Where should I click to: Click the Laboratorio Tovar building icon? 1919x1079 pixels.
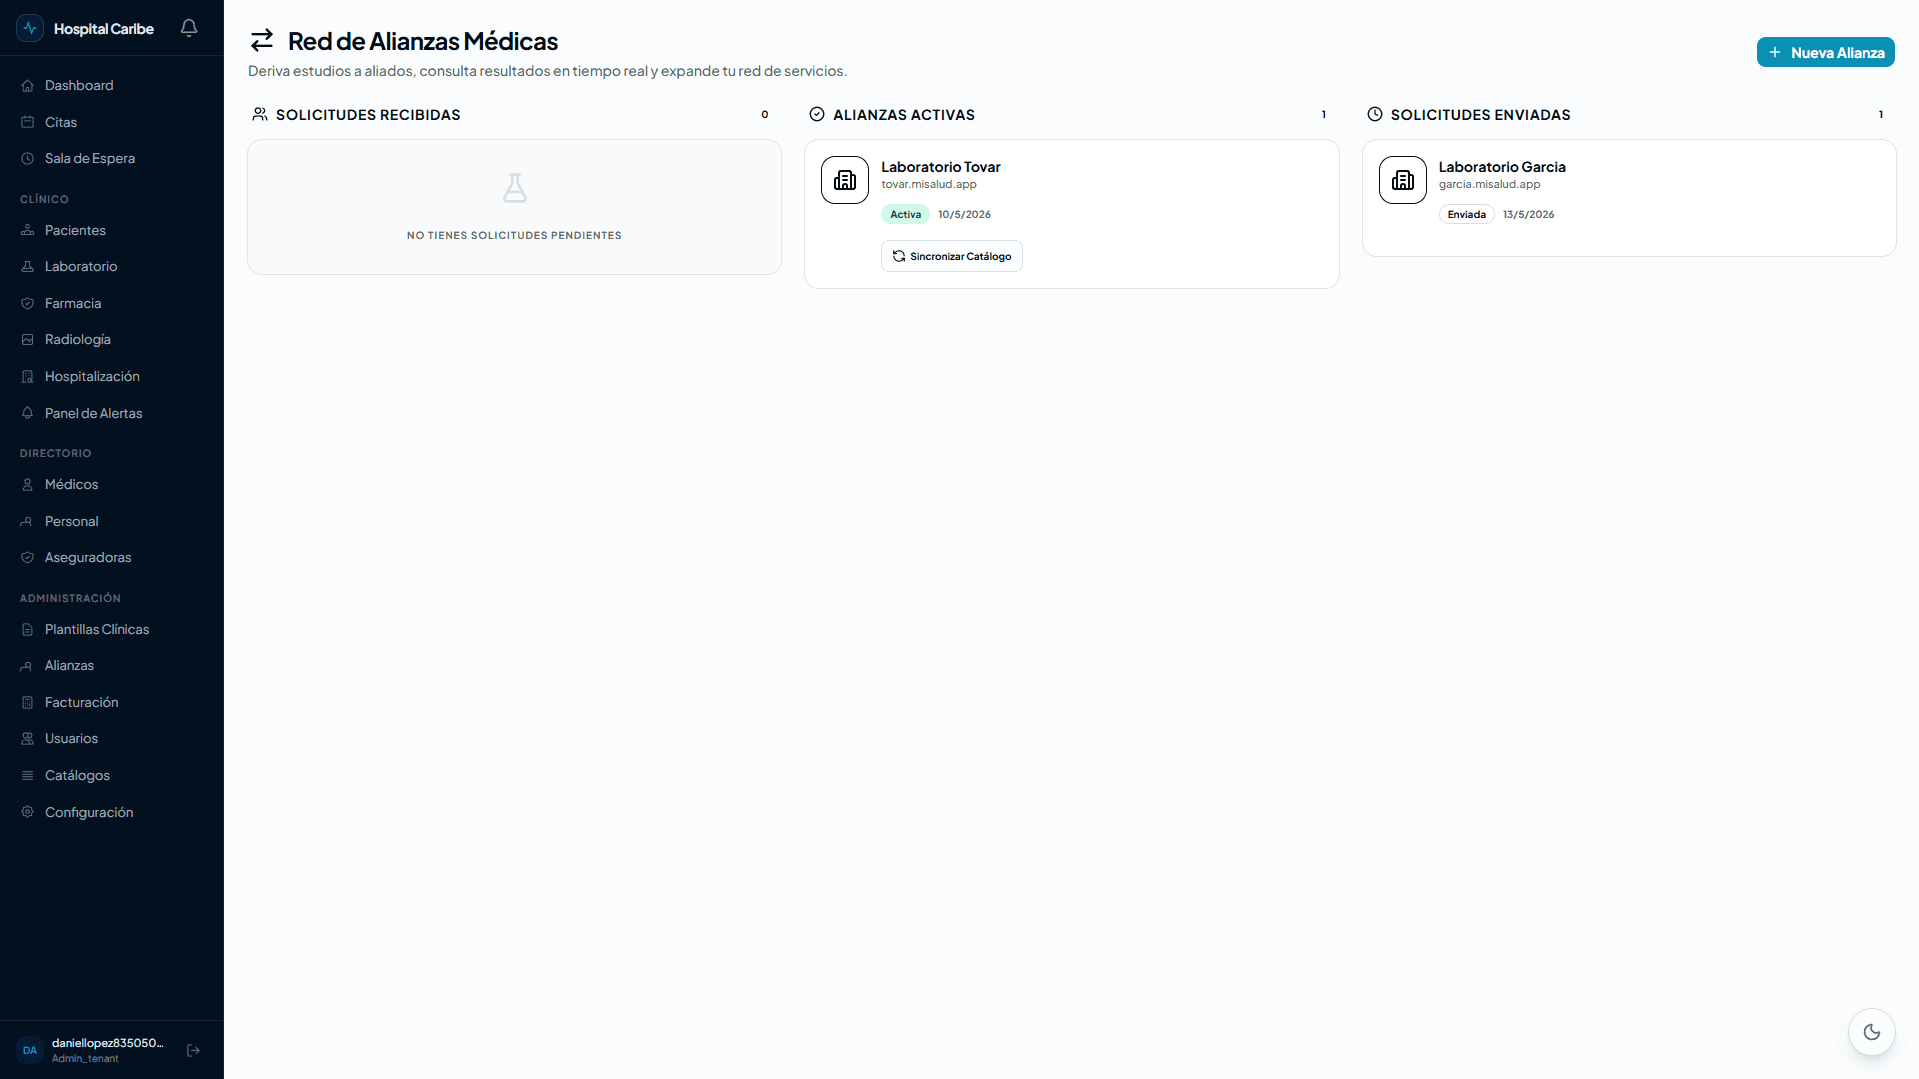[845, 180]
